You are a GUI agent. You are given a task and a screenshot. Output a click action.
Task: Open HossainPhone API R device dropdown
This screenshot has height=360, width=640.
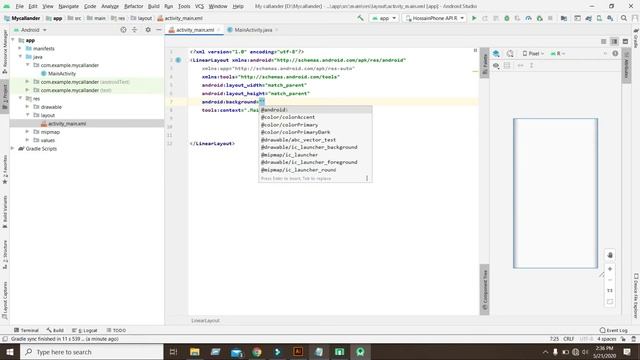click(x=434, y=18)
